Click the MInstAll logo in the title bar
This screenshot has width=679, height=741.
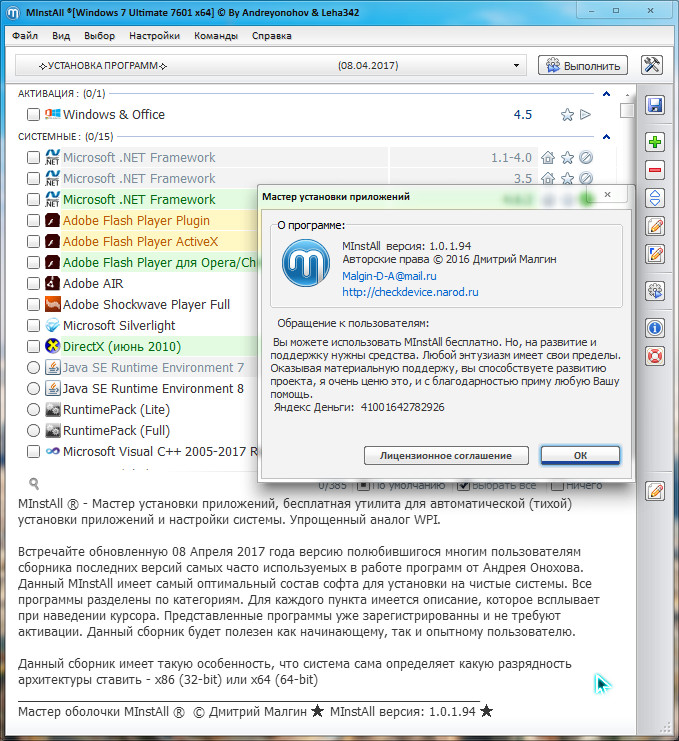tap(13, 12)
